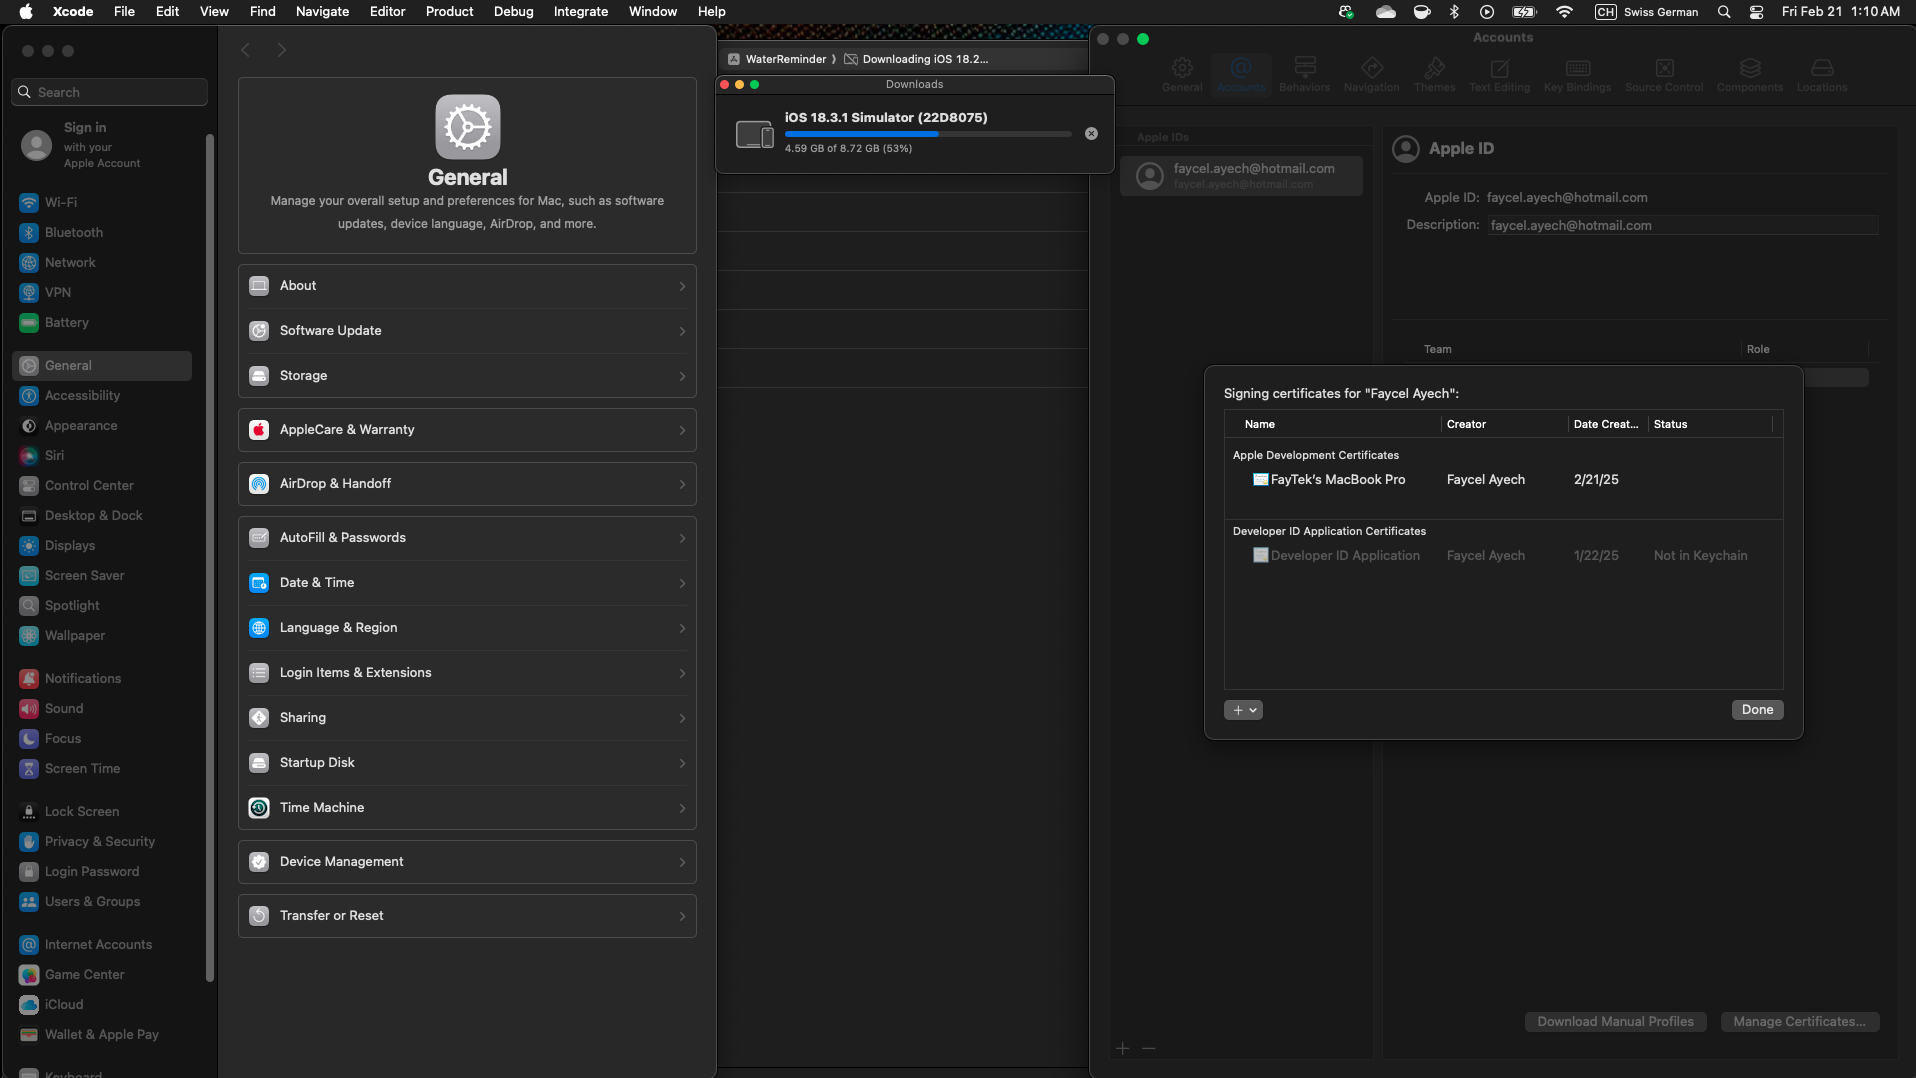The width and height of the screenshot is (1916, 1078).
Task: Open Control Center from the menu bar
Action: tap(1756, 12)
